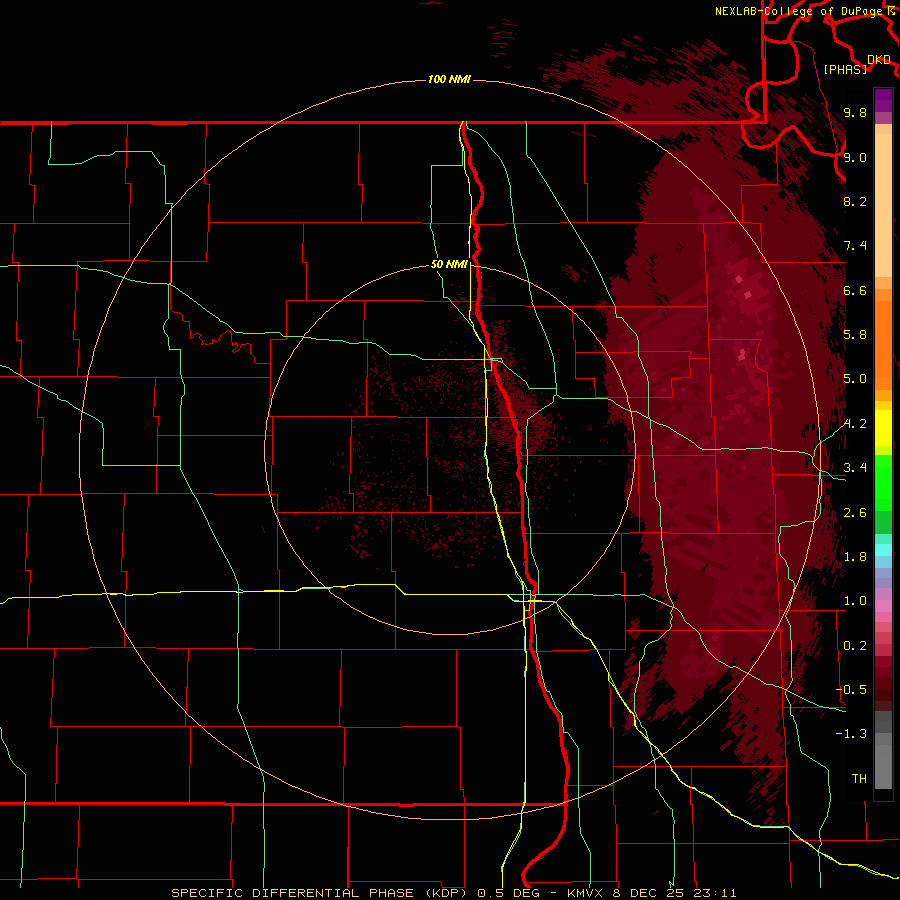Click the "TH" threshold label on legend
900x900 pixels.
(859, 779)
